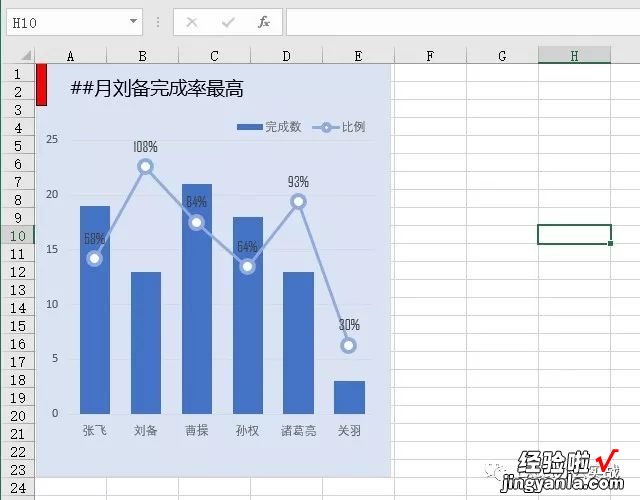Expand the Name Box dropdown arrow
The width and height of the screenshot is (640, 500).
(x=133, y=21)
